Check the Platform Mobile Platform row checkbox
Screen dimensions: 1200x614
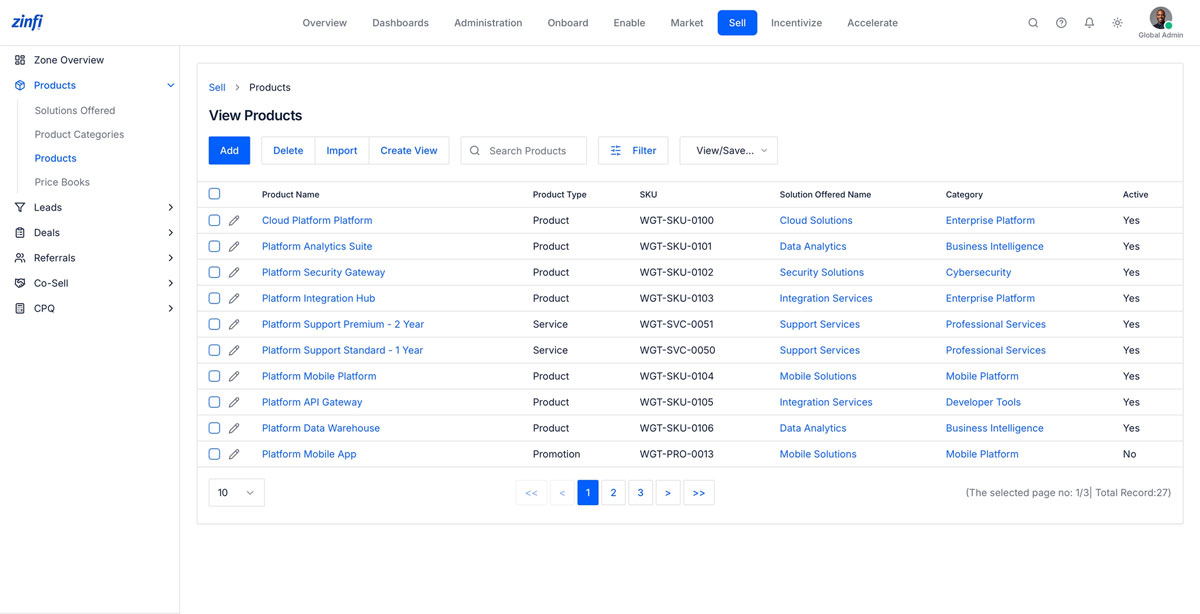click(x=214, y=376)
